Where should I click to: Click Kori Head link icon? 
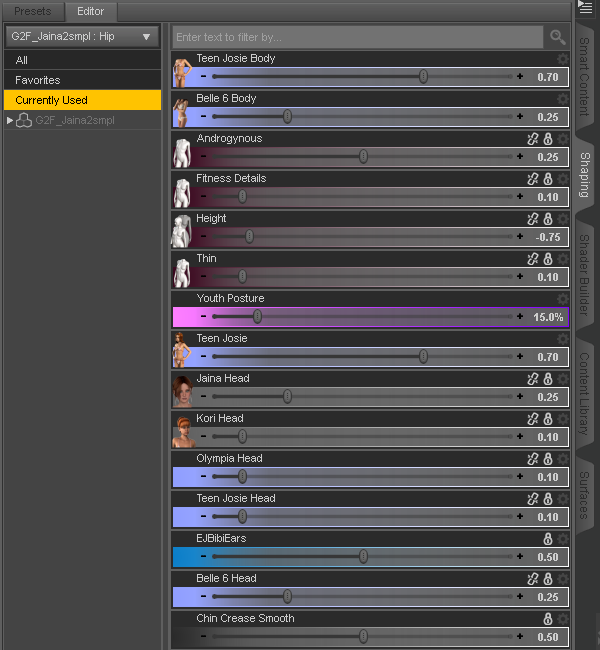pyautogui.click(x=533, y=419)
